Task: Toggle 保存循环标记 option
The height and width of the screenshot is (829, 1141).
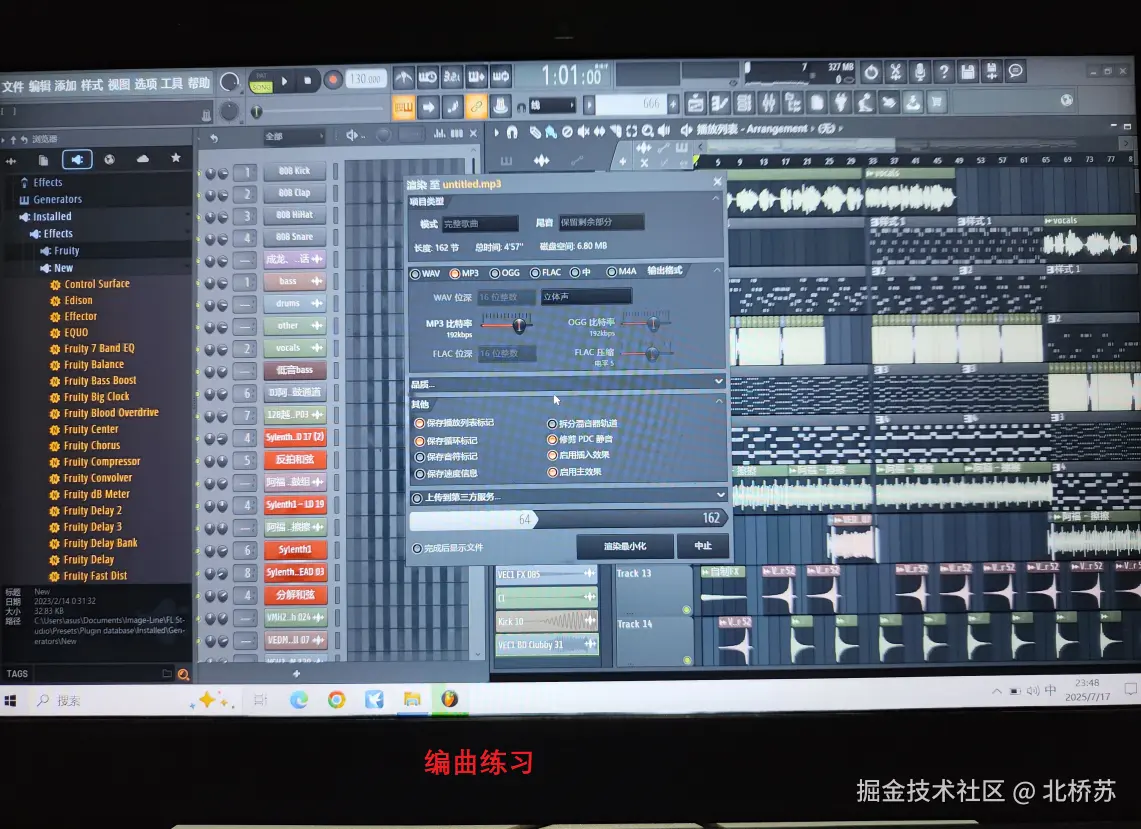Action: click(419, 441)
